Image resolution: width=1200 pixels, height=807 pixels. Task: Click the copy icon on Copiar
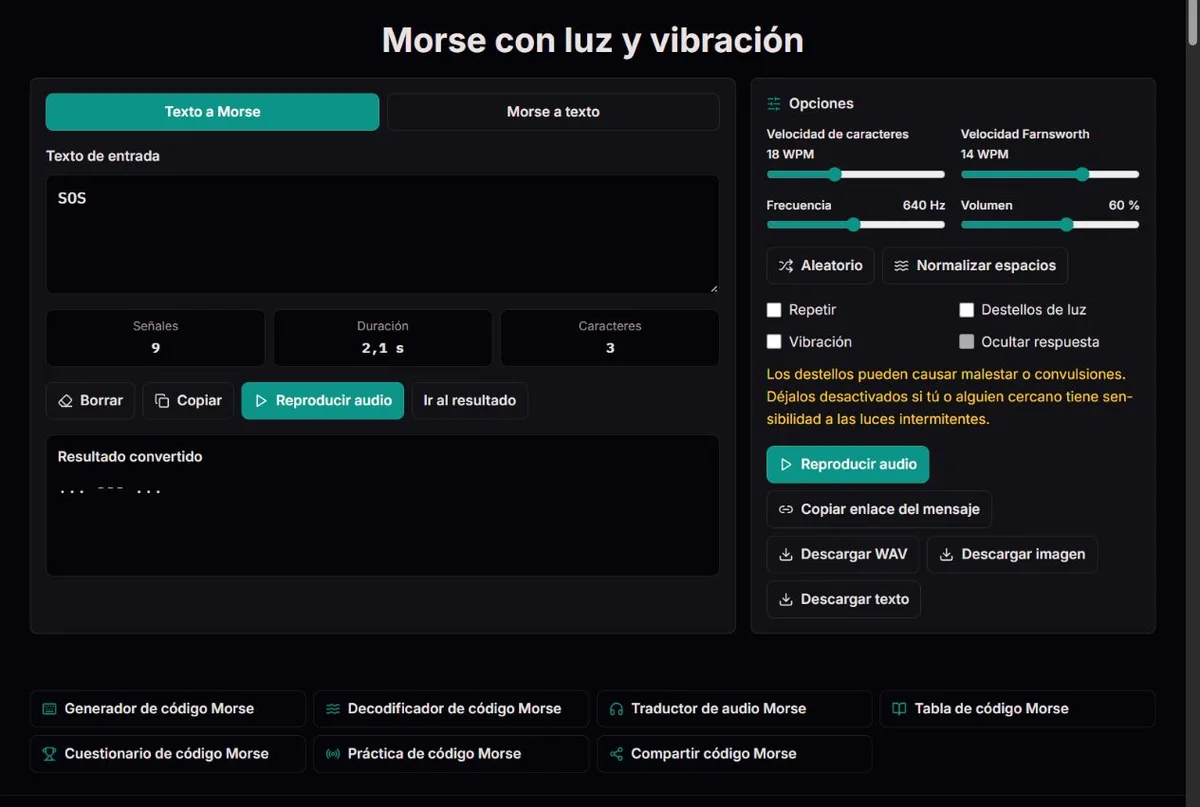(x=162, y=401)
